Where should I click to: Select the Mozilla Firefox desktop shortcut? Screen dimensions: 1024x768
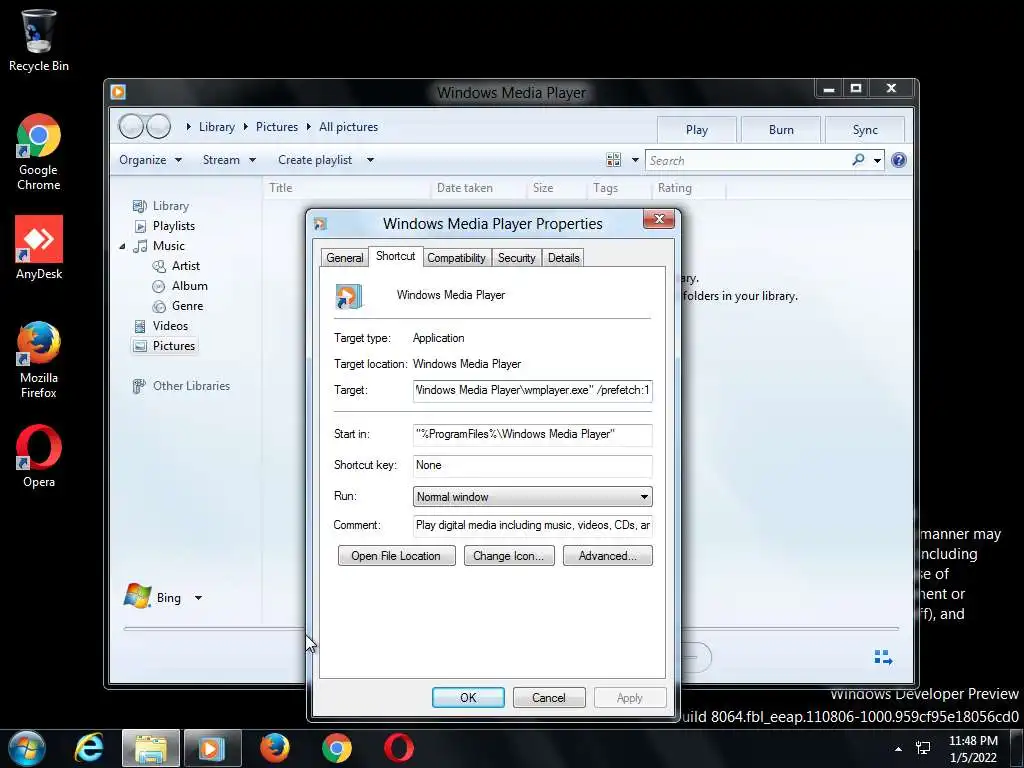(39, 359)
